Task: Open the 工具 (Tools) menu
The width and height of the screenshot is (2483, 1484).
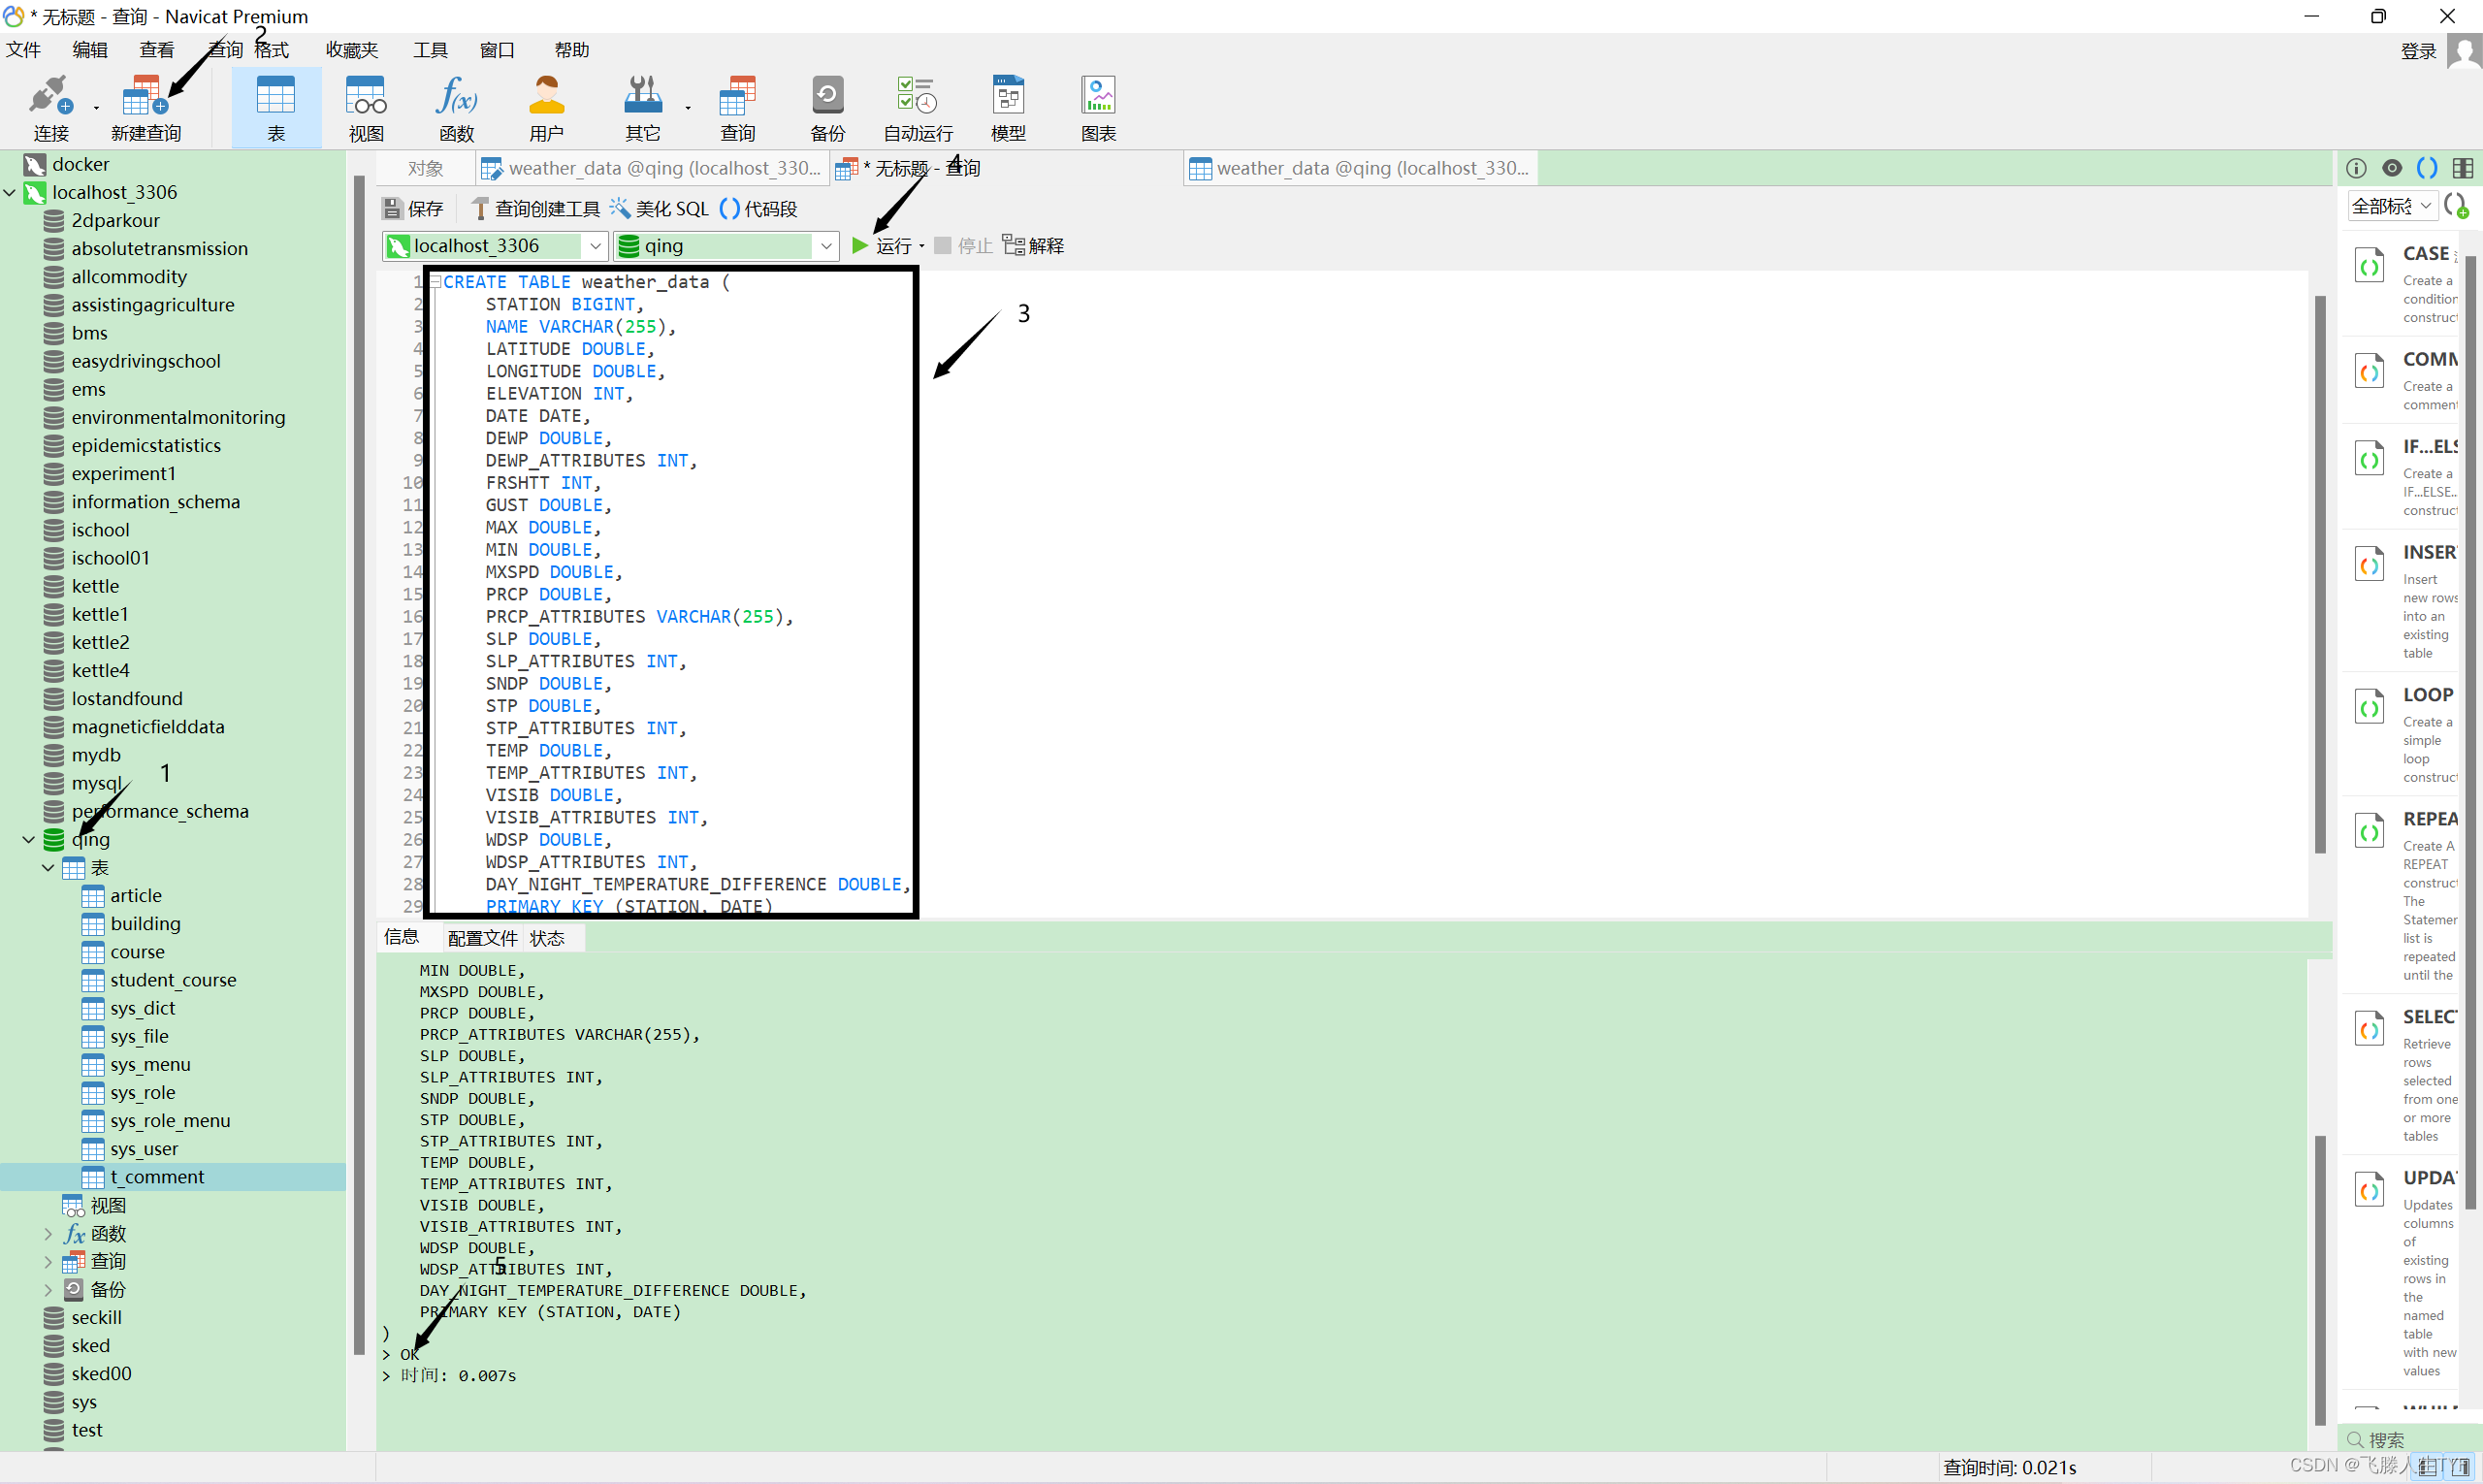Action: click(x=430, y=50)
